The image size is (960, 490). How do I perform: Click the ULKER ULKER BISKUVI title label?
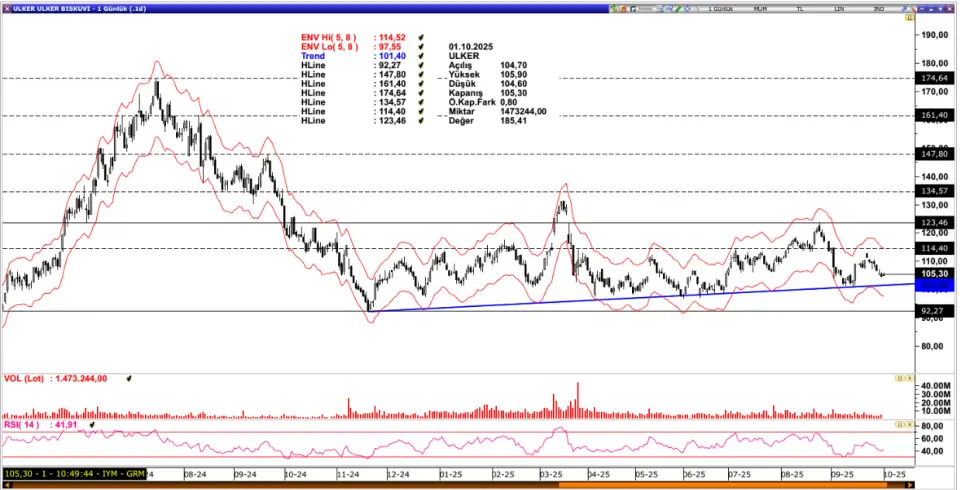tap(60, 8)
